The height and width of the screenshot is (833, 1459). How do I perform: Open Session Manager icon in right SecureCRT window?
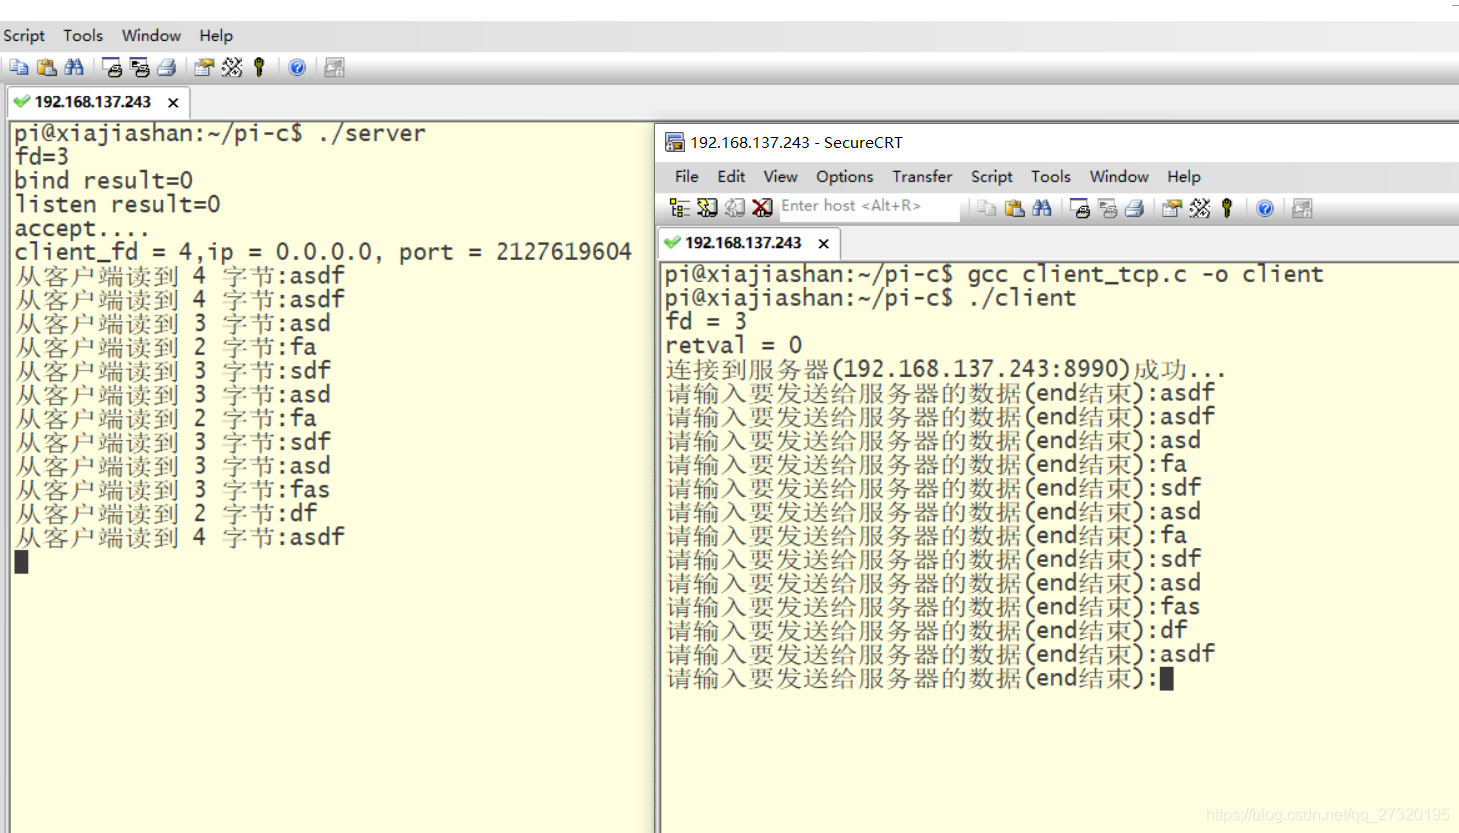coord(680,208)
